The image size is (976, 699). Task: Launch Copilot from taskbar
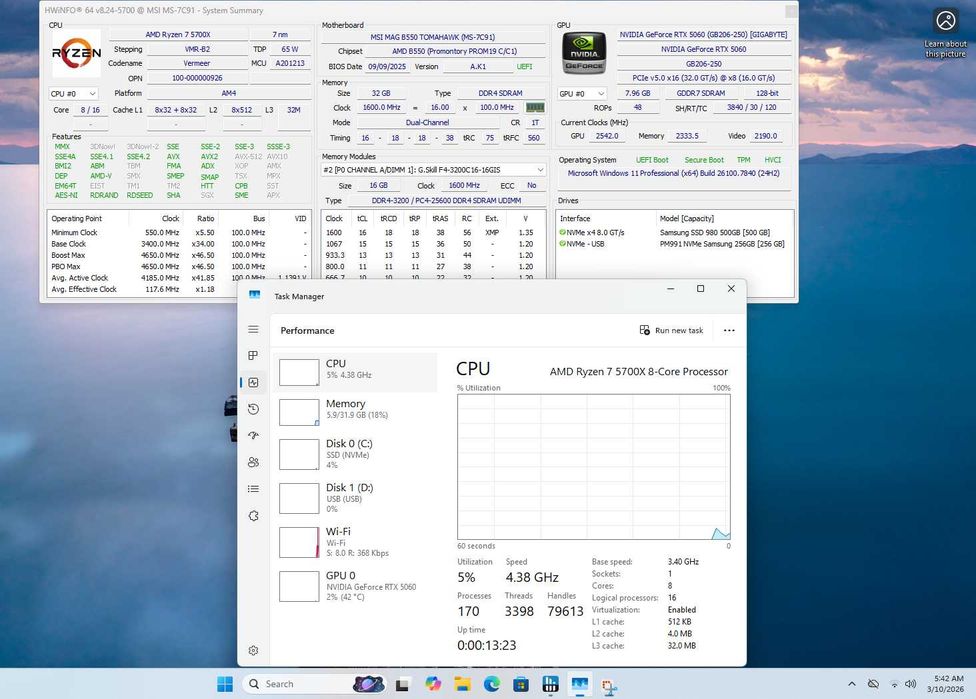click(x=433, y=684)
